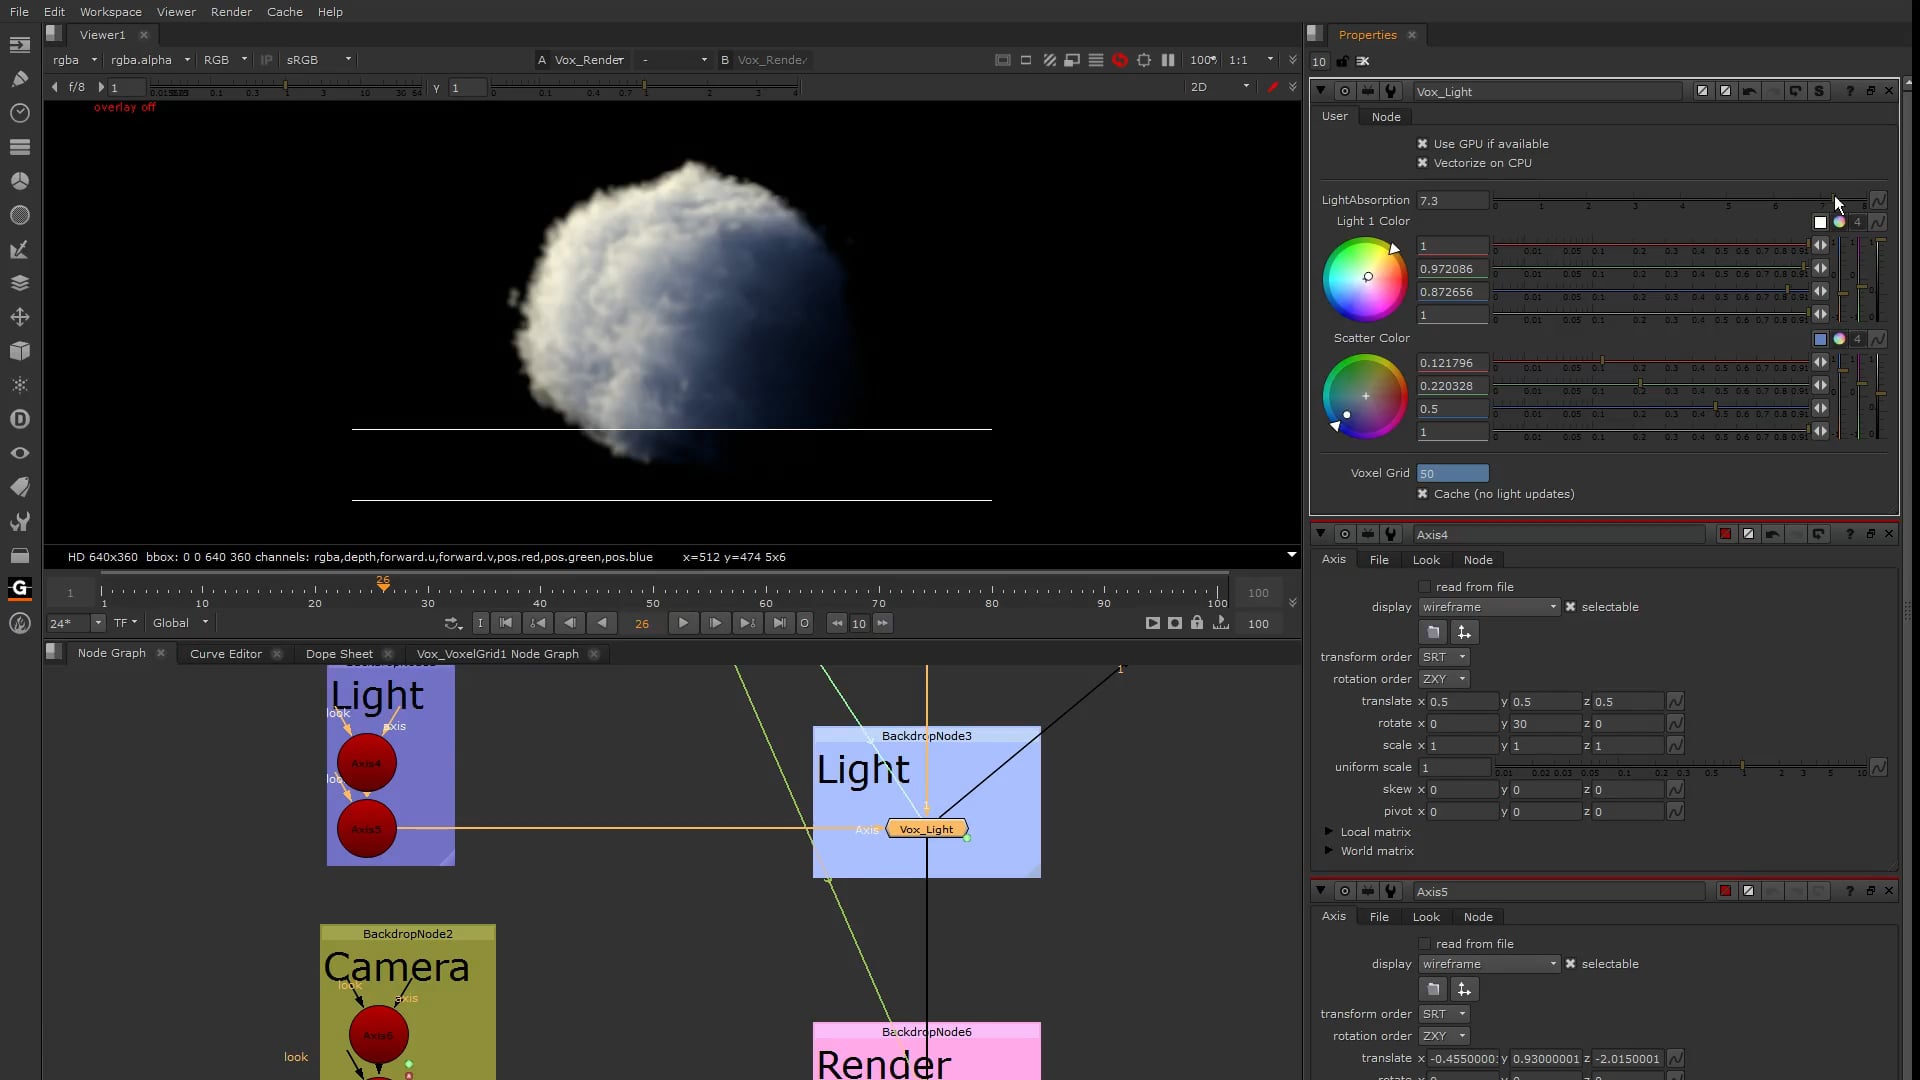Image resolution: width=1920 pixels, height=1080 pixels.
Task: Expand the Local matrix section
Action: tap(1328, 832)
